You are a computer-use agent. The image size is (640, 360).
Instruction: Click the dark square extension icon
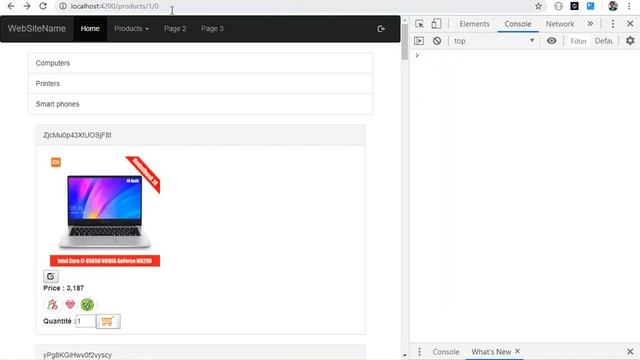click(x=574, y=6)
